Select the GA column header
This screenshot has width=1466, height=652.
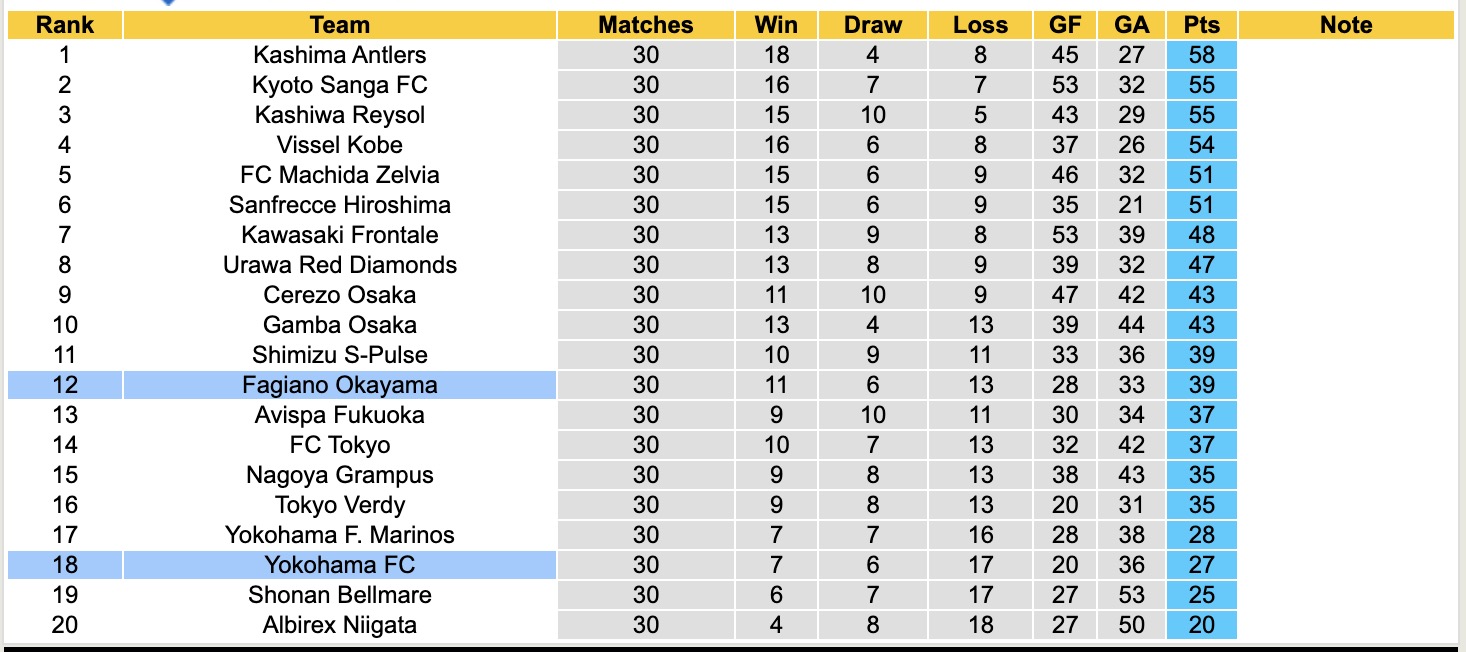point(1132,25)
